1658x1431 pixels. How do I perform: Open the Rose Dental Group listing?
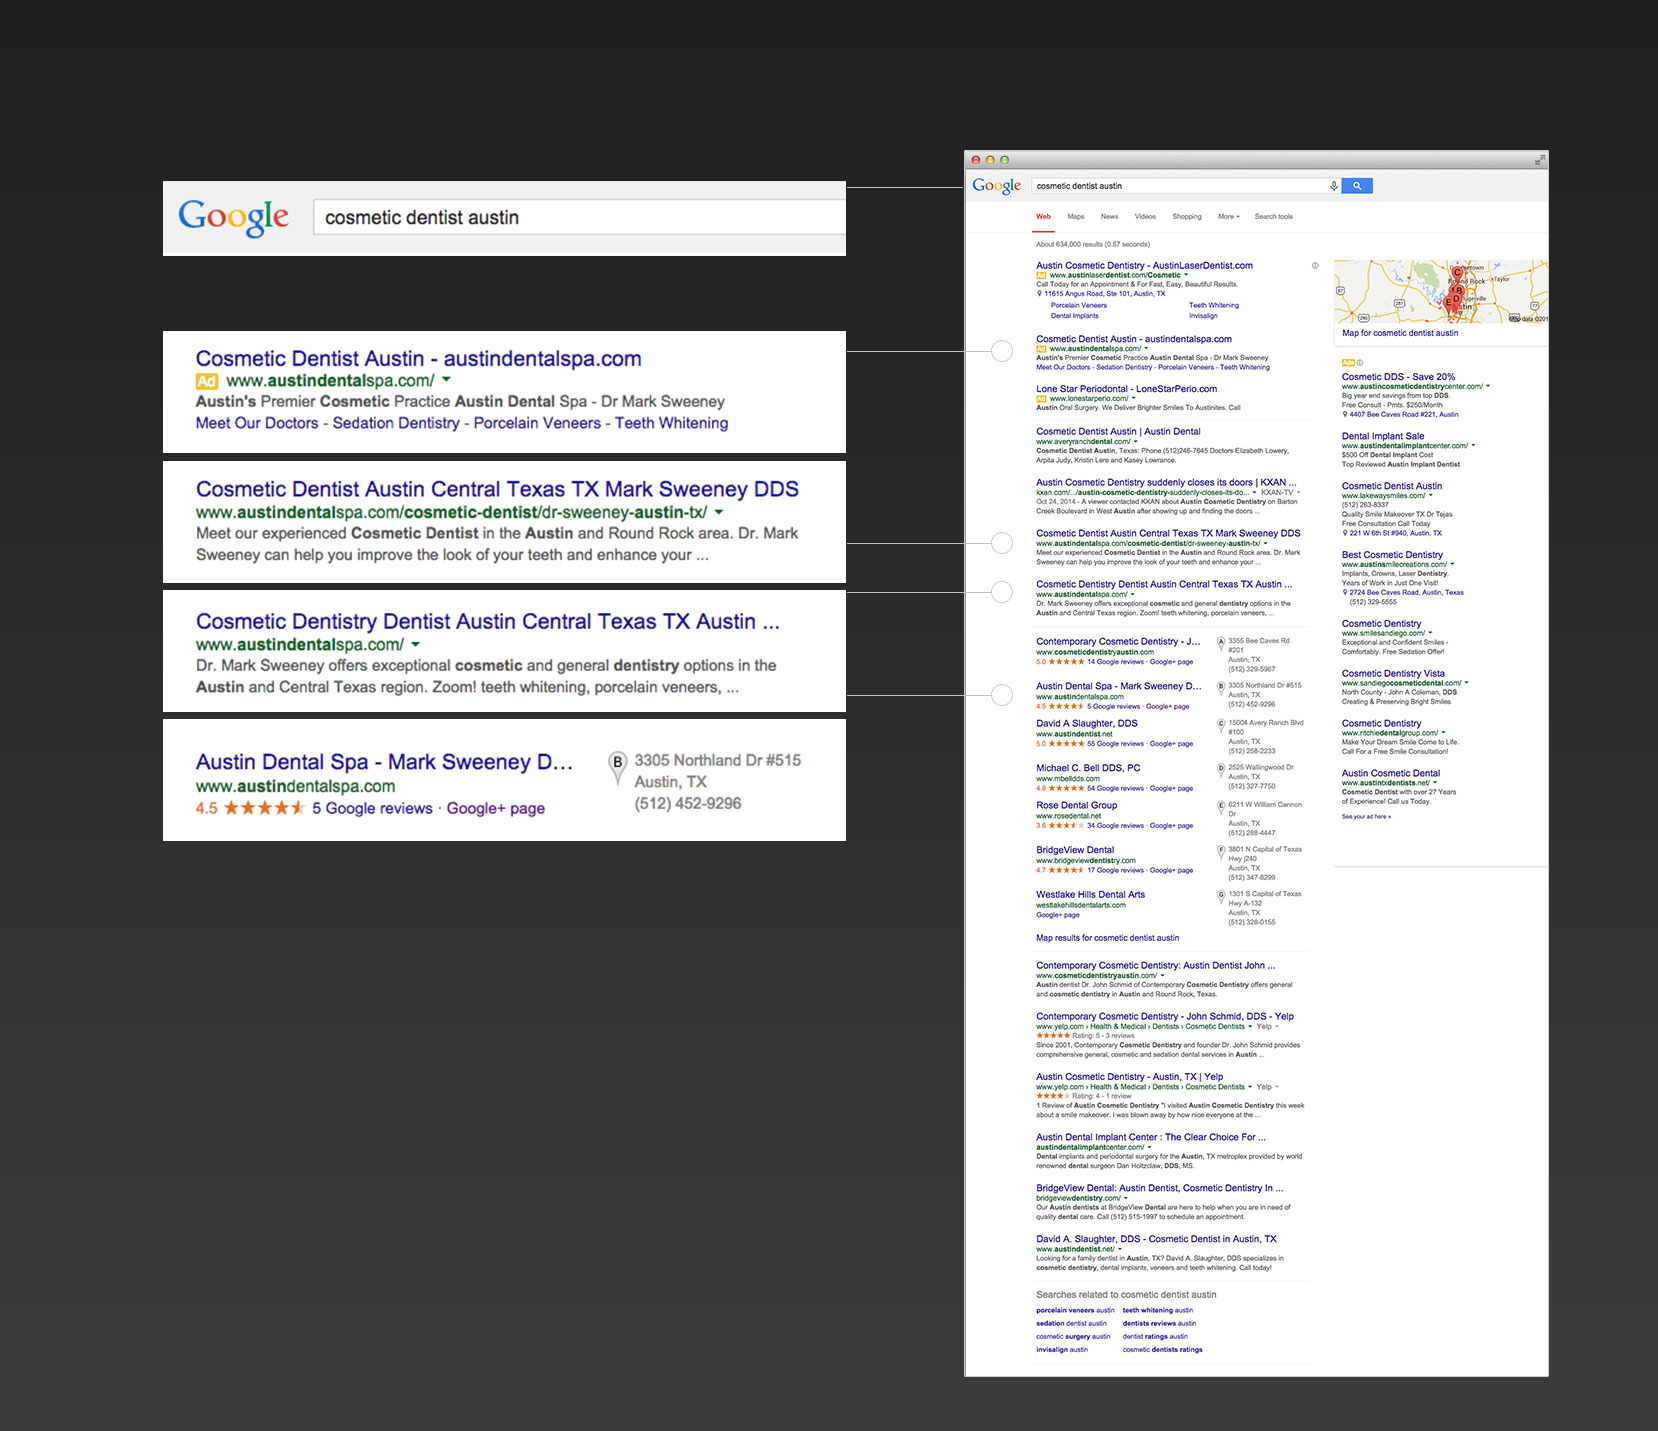coord(1076,805)
